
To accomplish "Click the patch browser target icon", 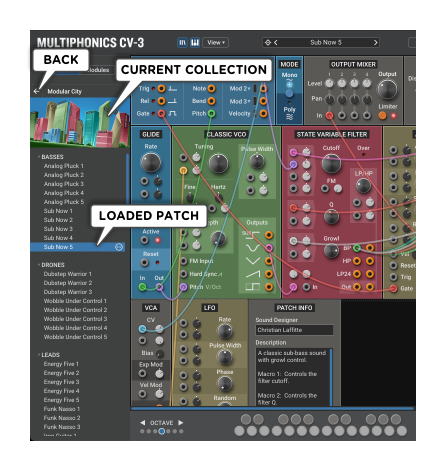I will 268,42.
